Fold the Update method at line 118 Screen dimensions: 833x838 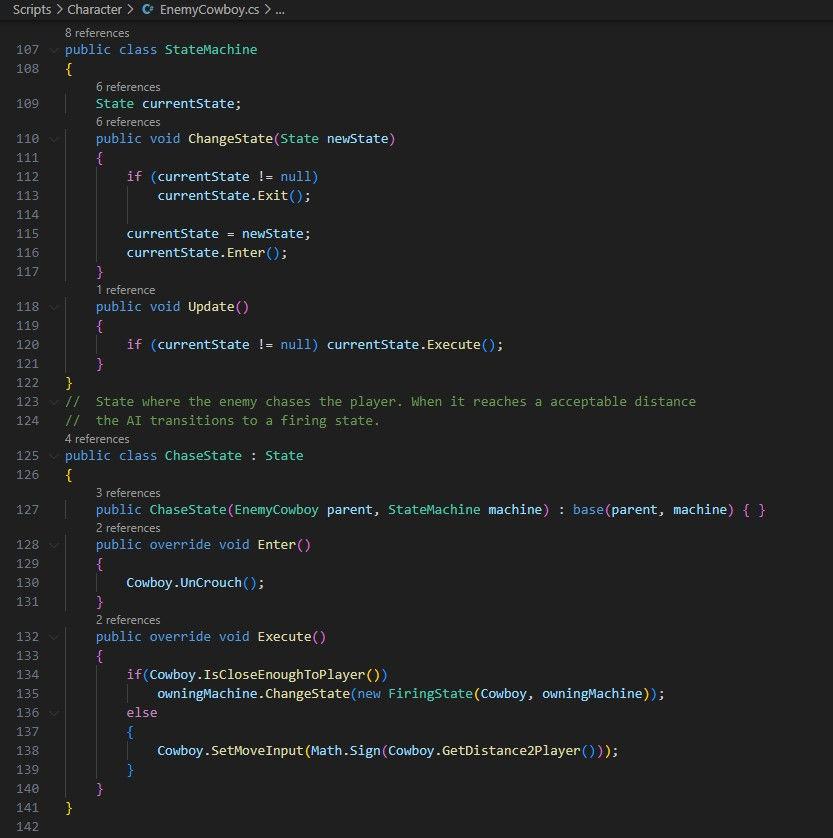pos(54,307)
